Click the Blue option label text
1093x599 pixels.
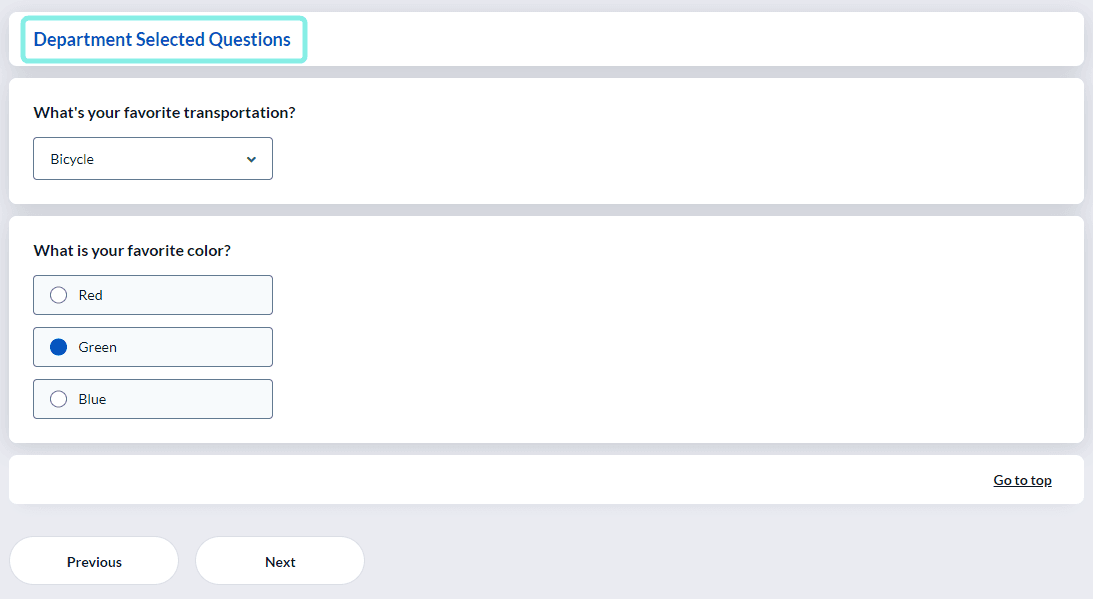(92, 399)
